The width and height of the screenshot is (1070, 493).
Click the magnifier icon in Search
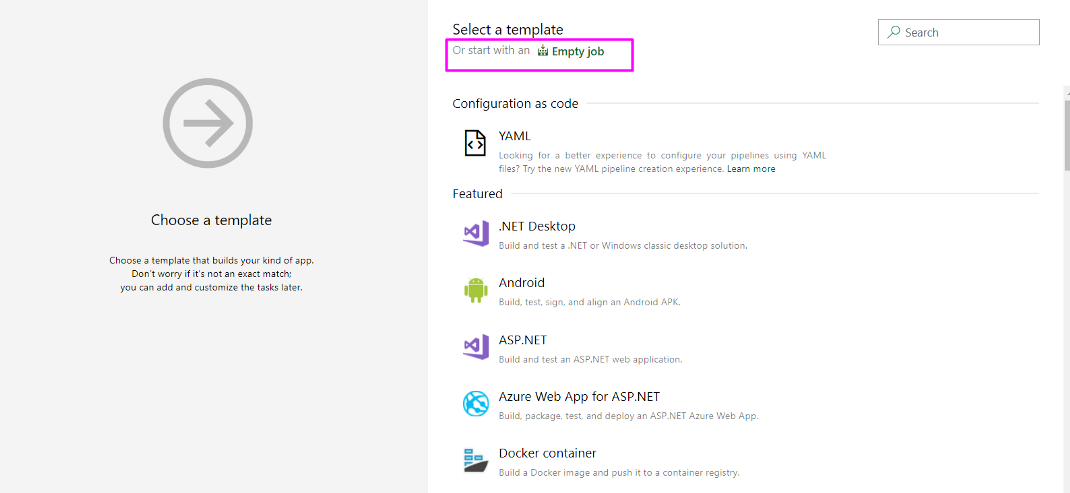coord(893,32)
